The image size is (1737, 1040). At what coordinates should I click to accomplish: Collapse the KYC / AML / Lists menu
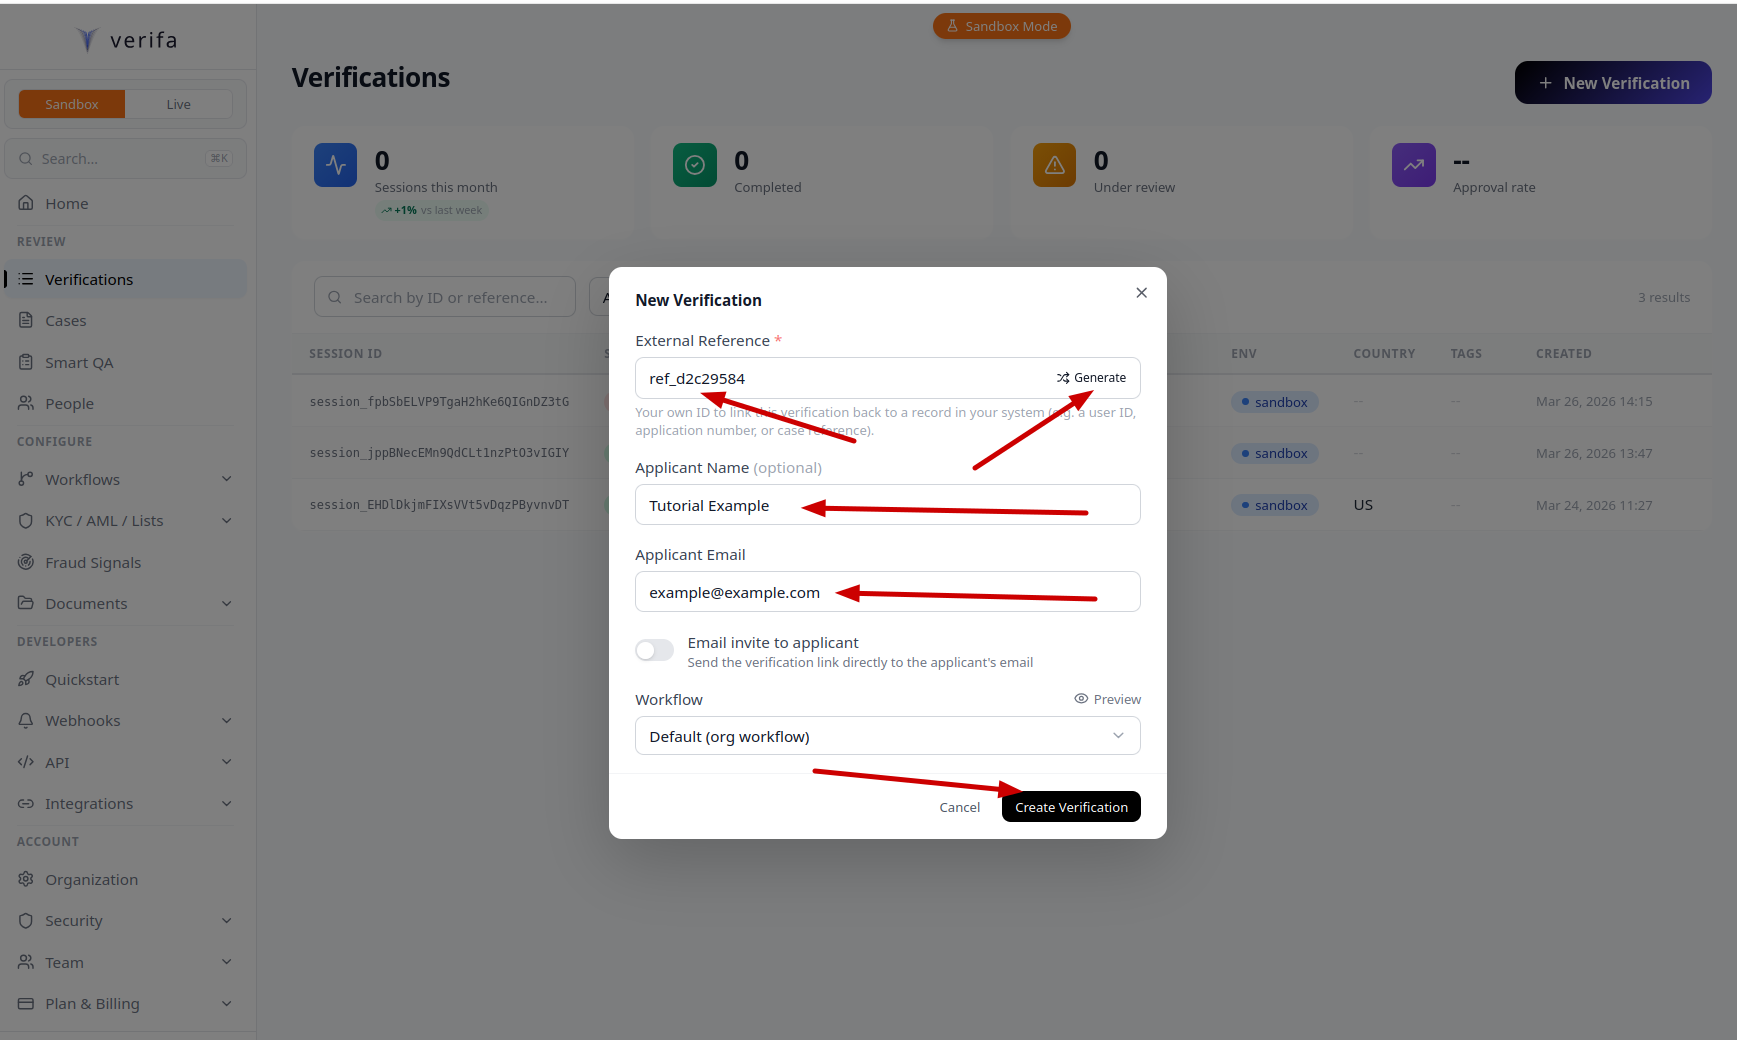[227, 520]
